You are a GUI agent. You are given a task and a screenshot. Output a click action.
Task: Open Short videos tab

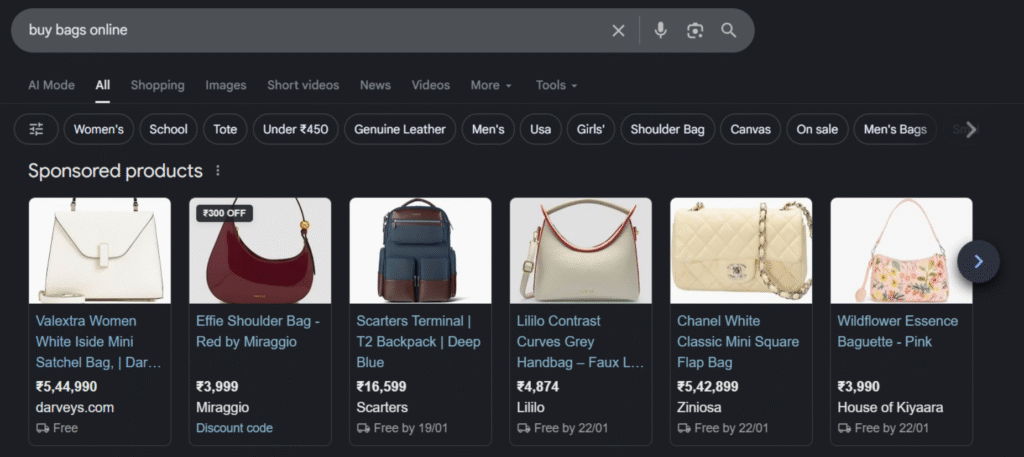(303, 86)
